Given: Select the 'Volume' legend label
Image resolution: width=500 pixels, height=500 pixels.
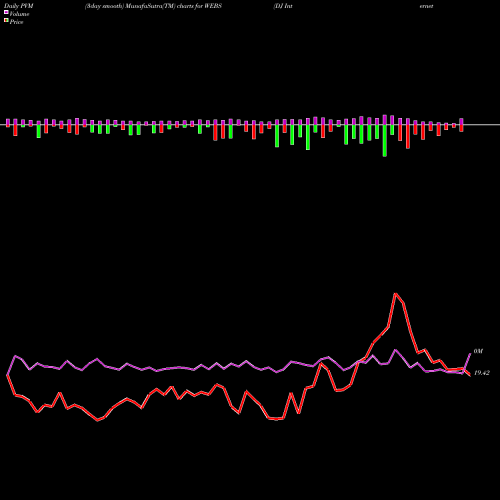Looking at the screenshot, I should 19,14.
